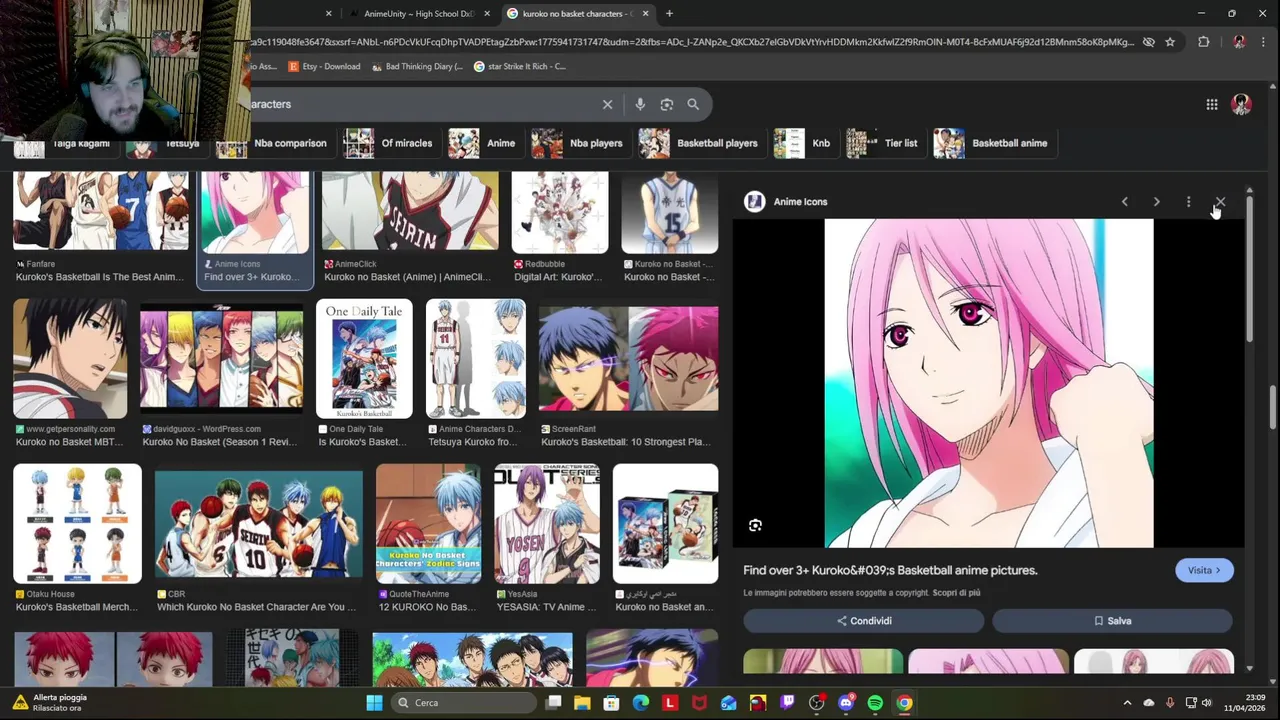1280x720 pixels.
Task: Click the Visita button
Action: point(1204,570)
